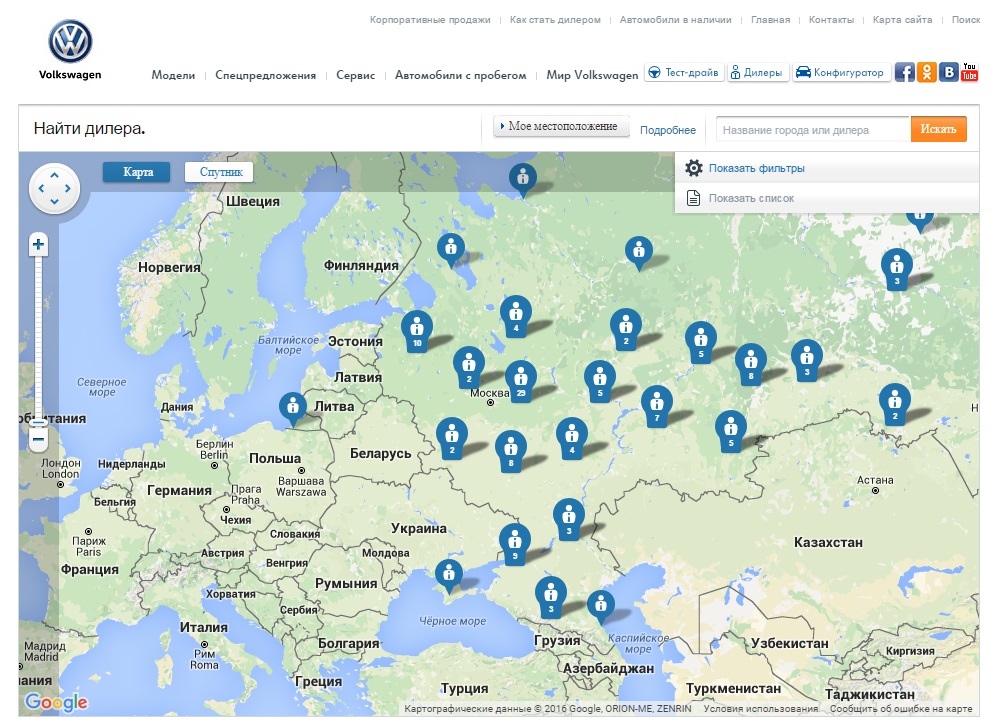Open the Модели menu
The width and height of the screenshot is (994, 725).
pos(173,75)
